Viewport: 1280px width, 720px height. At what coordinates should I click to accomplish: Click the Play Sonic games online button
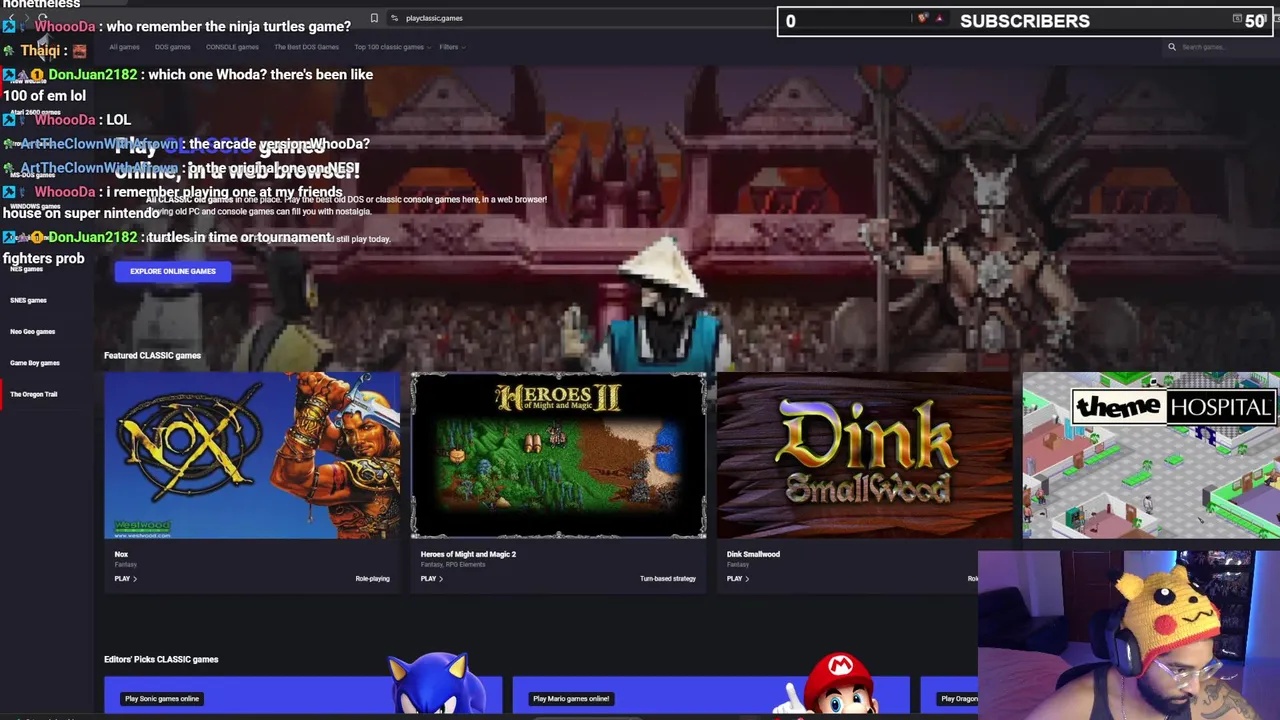162,699
